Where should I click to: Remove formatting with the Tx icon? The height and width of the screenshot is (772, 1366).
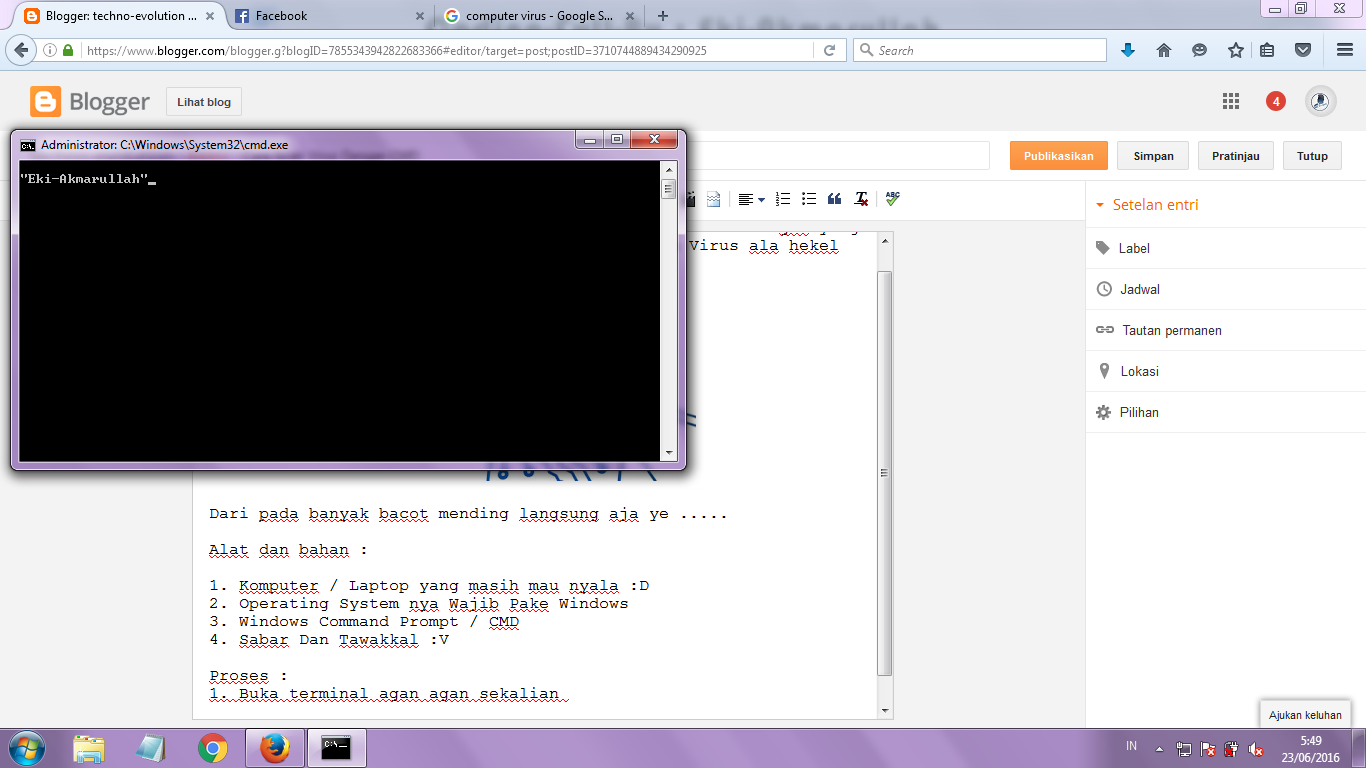point(861,199)
